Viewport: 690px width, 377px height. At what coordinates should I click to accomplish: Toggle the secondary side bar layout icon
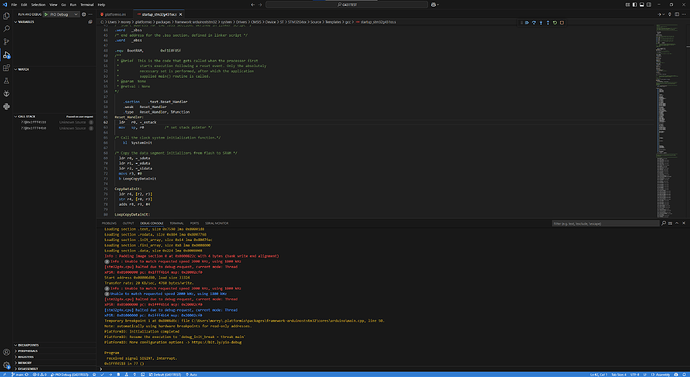649,4
